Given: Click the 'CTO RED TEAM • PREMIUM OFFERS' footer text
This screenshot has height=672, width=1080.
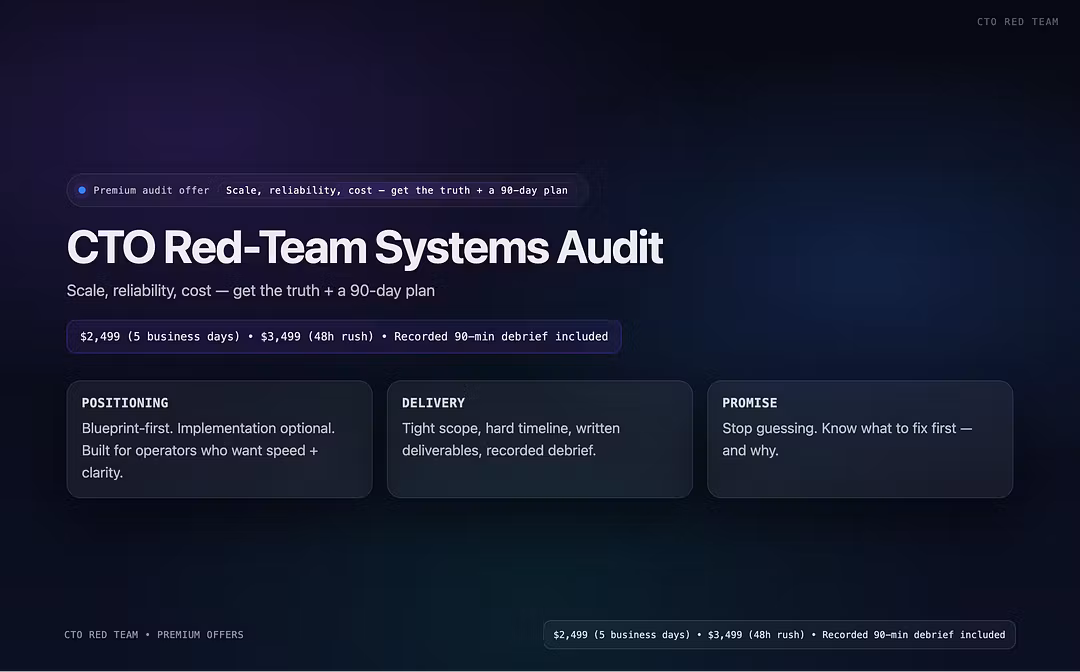Looking at the screenshot, I should tap(154, 635).
